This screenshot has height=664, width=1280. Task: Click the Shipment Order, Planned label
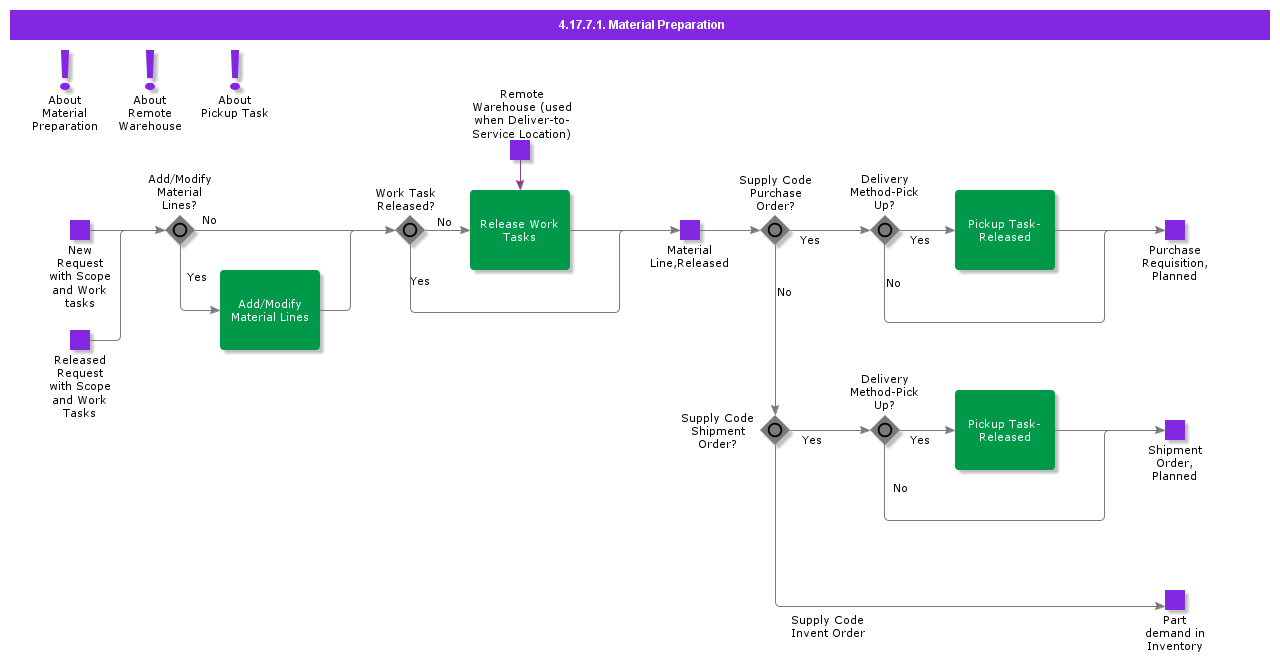pyautogui.click(x=1175, y=463)
